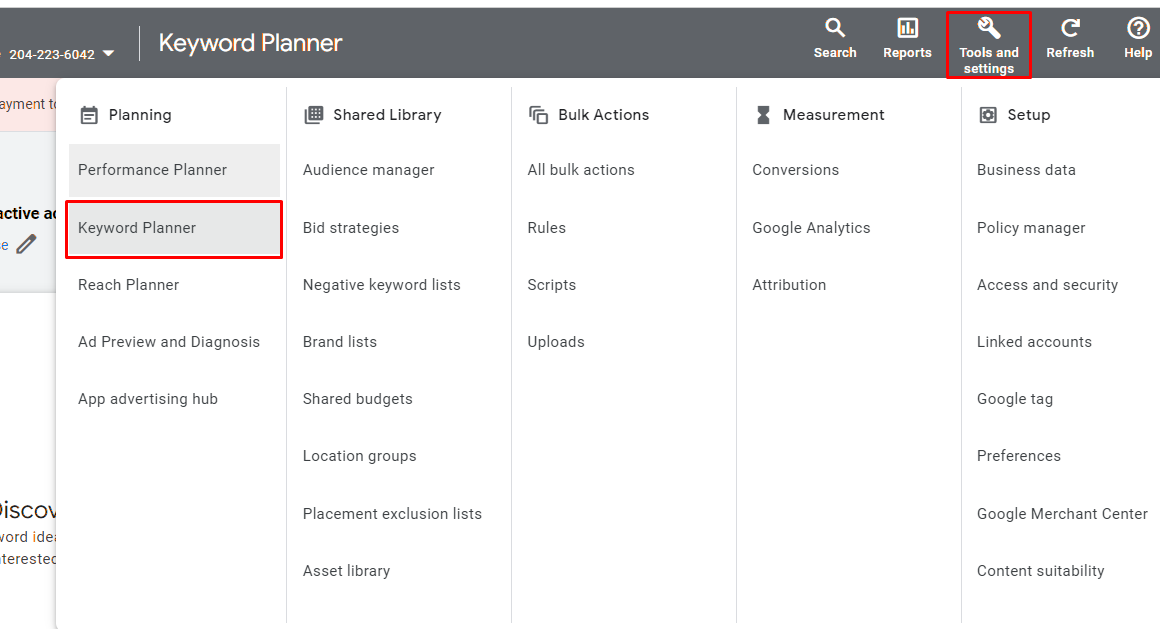Open Access and security
Image resolution: width=1160 pixels, height=629 pixels.
click(x=1047, y=285)
